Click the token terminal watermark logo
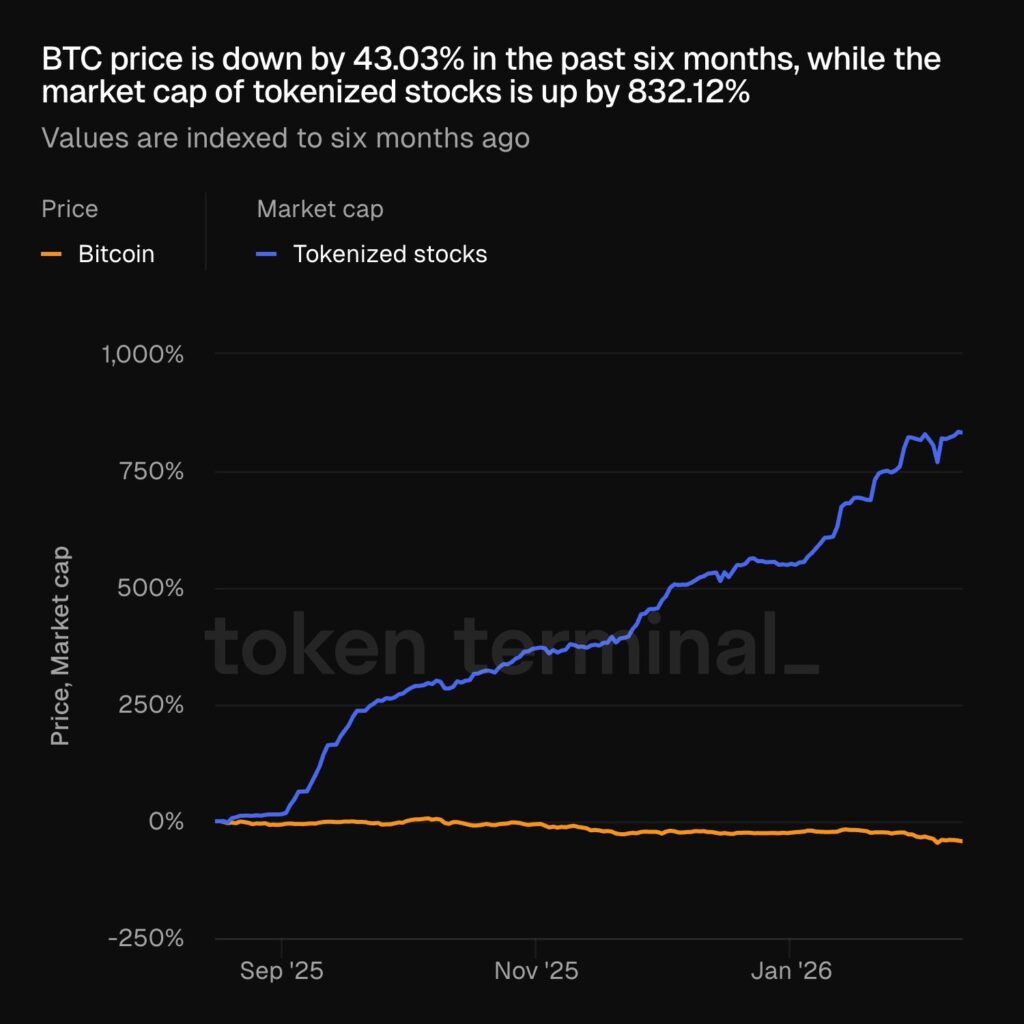1024x1024 pixels. [512, 647]
